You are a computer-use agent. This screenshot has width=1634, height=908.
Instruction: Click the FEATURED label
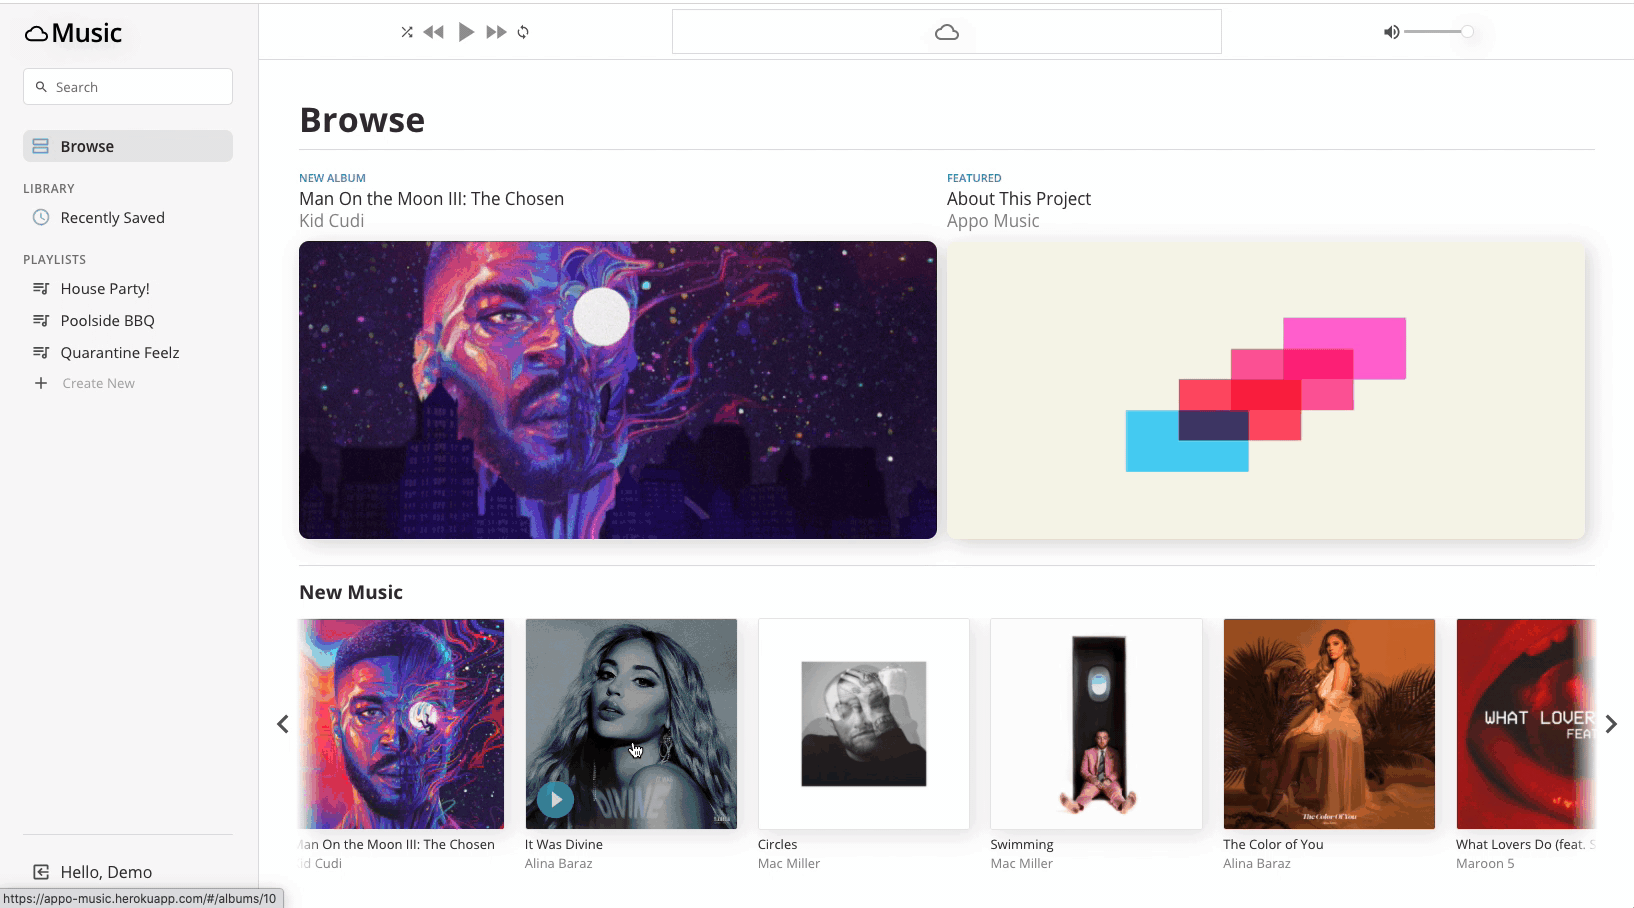click(974, 178)
